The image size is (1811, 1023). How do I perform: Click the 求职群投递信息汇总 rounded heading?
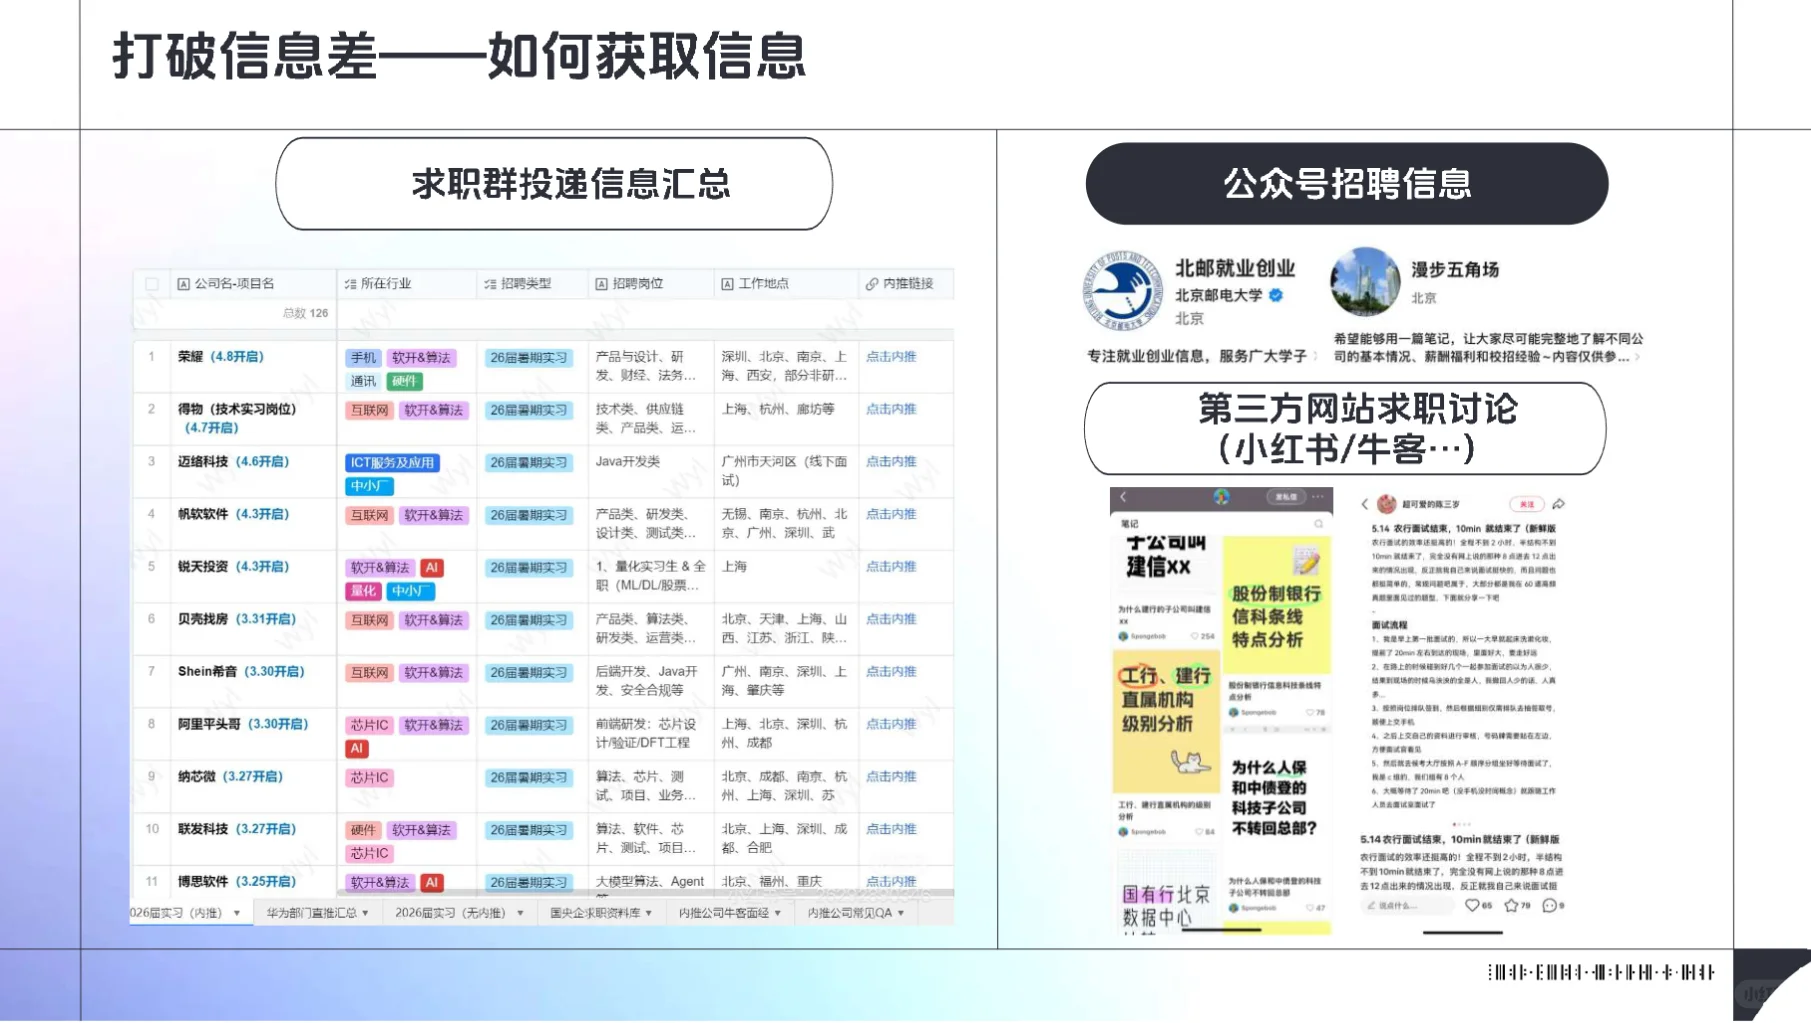554,184
